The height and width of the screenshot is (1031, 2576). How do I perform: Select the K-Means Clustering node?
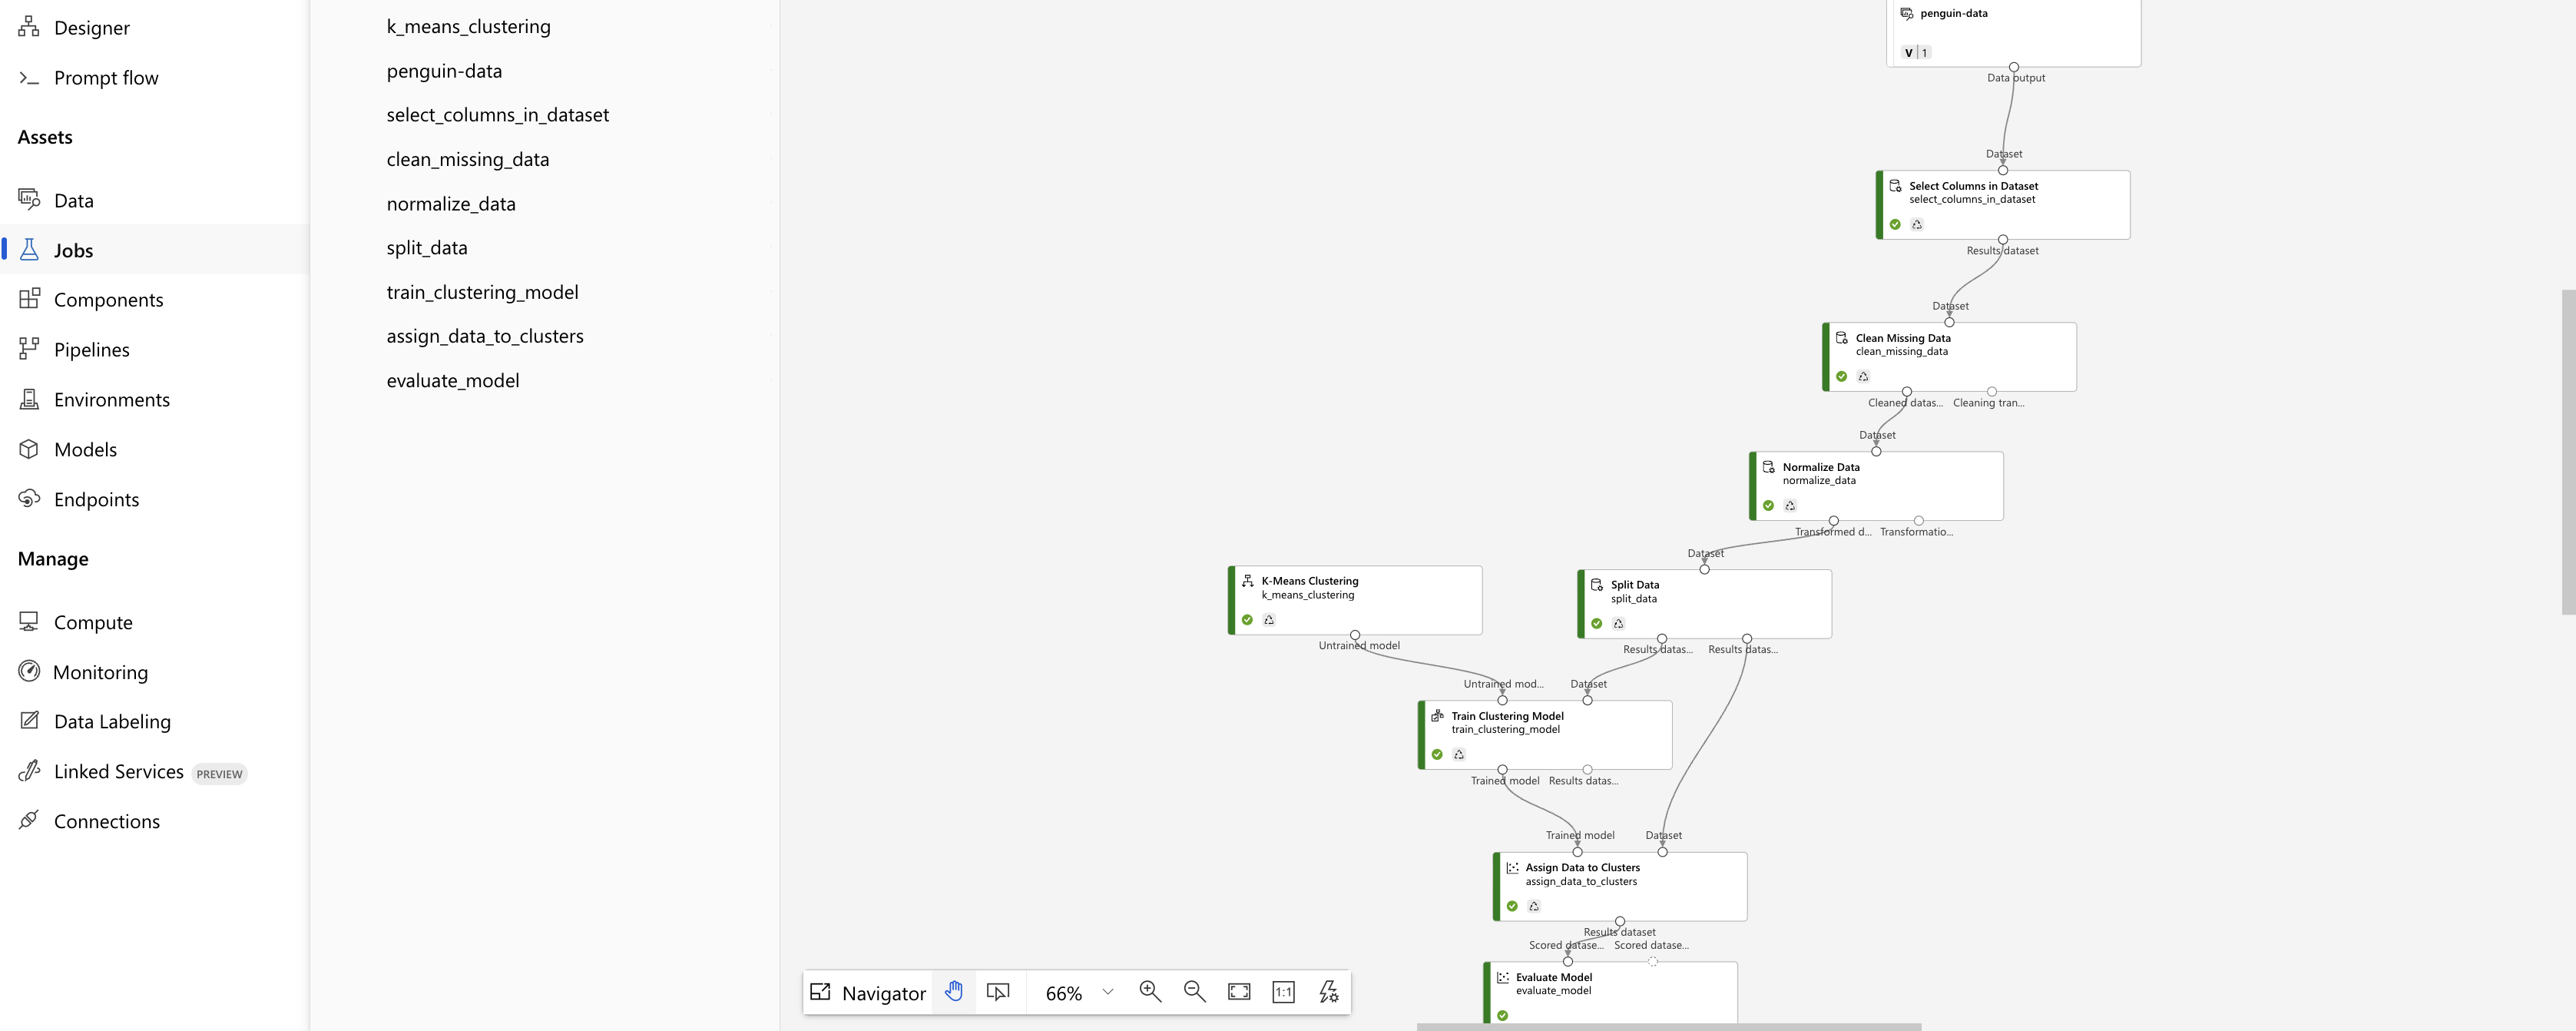pos(1355,600)
